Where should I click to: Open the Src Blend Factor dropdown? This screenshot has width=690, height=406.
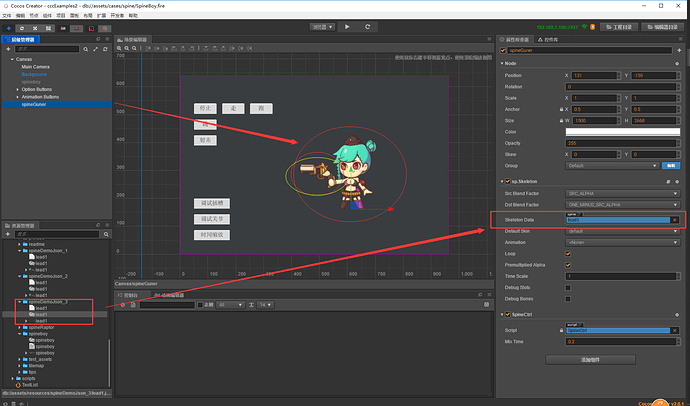tap(622, 194)
